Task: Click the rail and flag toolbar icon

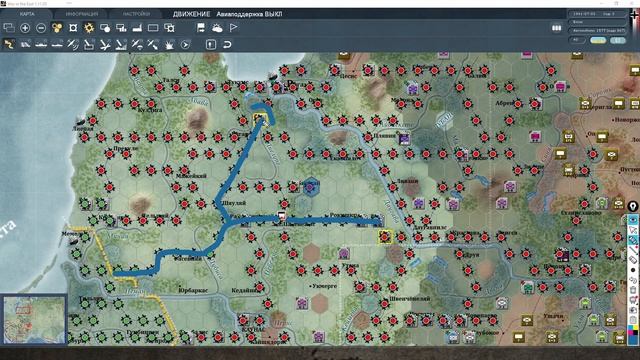Action: [x=201, y=28]
